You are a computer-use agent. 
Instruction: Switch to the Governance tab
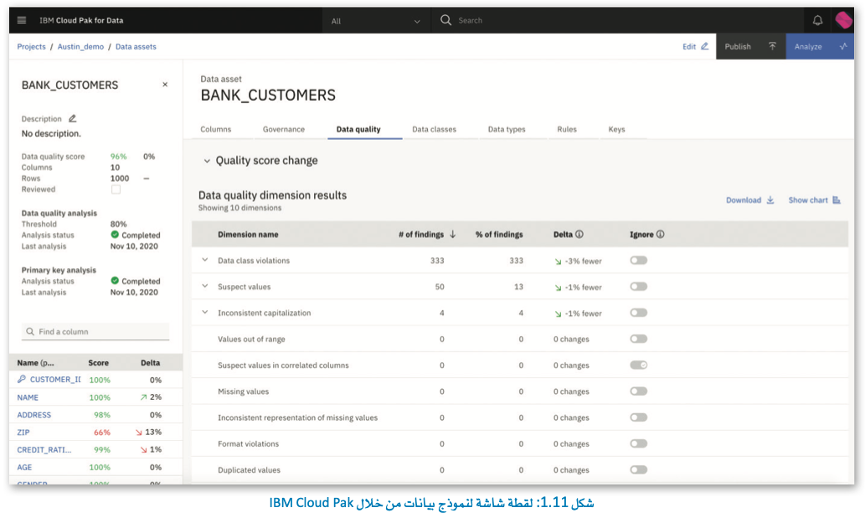(283, 129)
